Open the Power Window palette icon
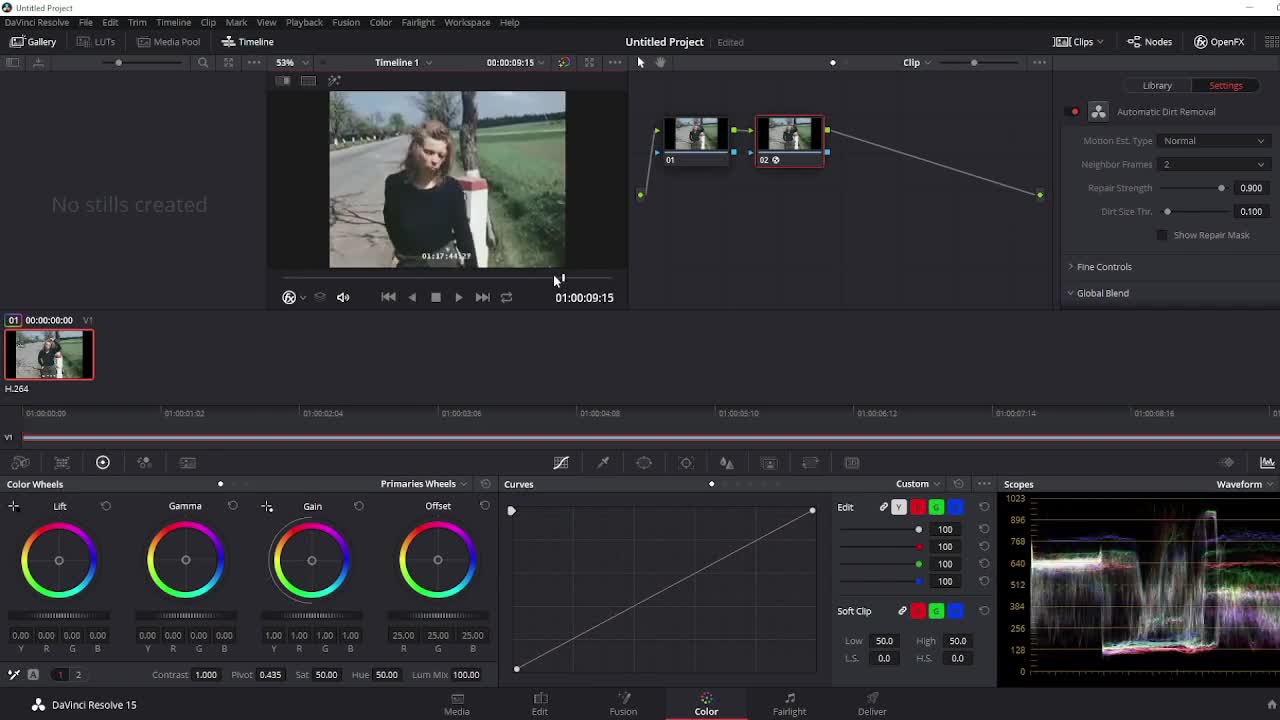Screen dimensions: 1280x720 click(x=644, y=462)
